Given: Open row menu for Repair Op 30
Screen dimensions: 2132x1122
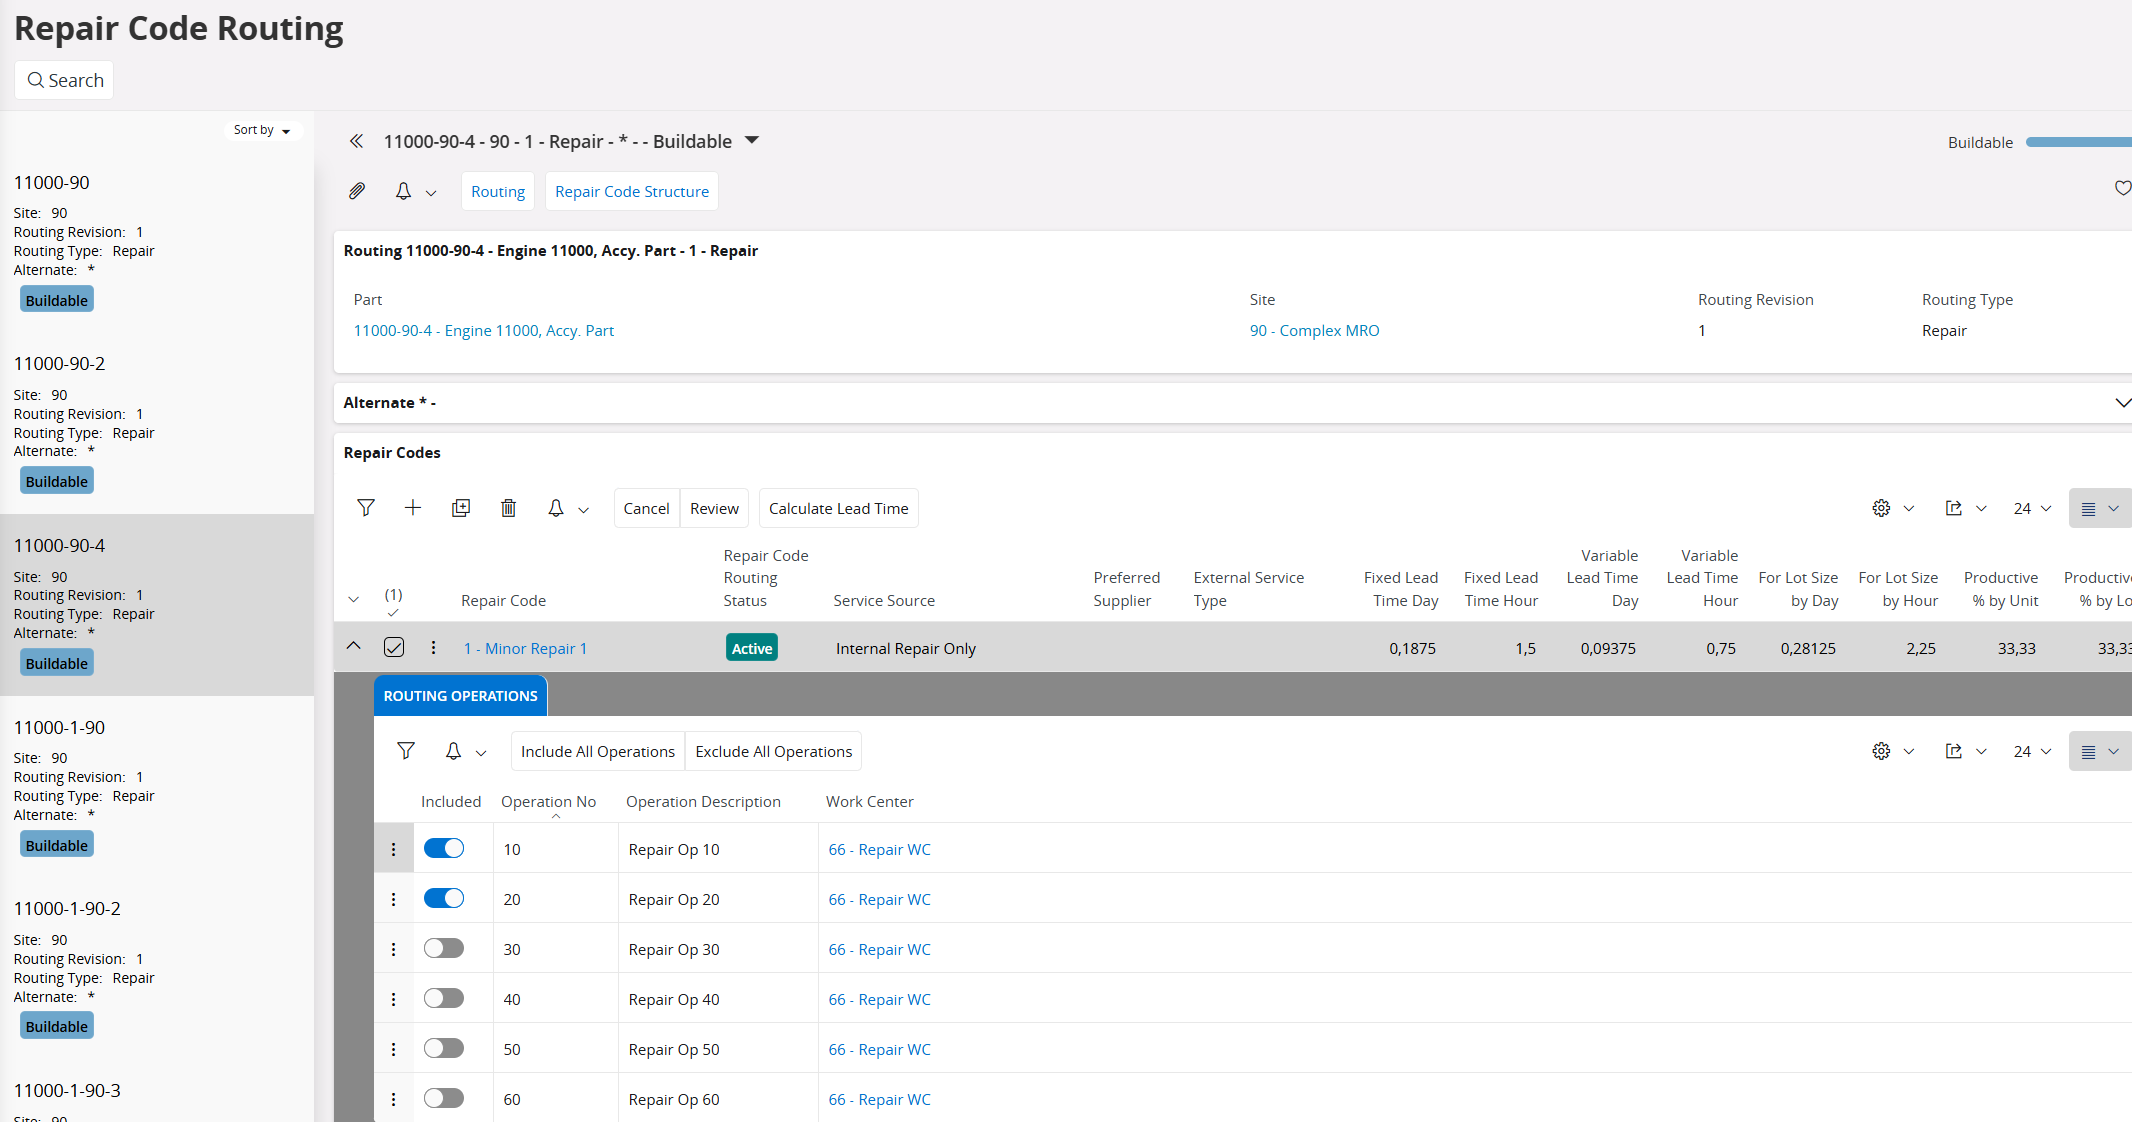Looking at the screenshot, I should pyautogui.click(x=393, y=949).
